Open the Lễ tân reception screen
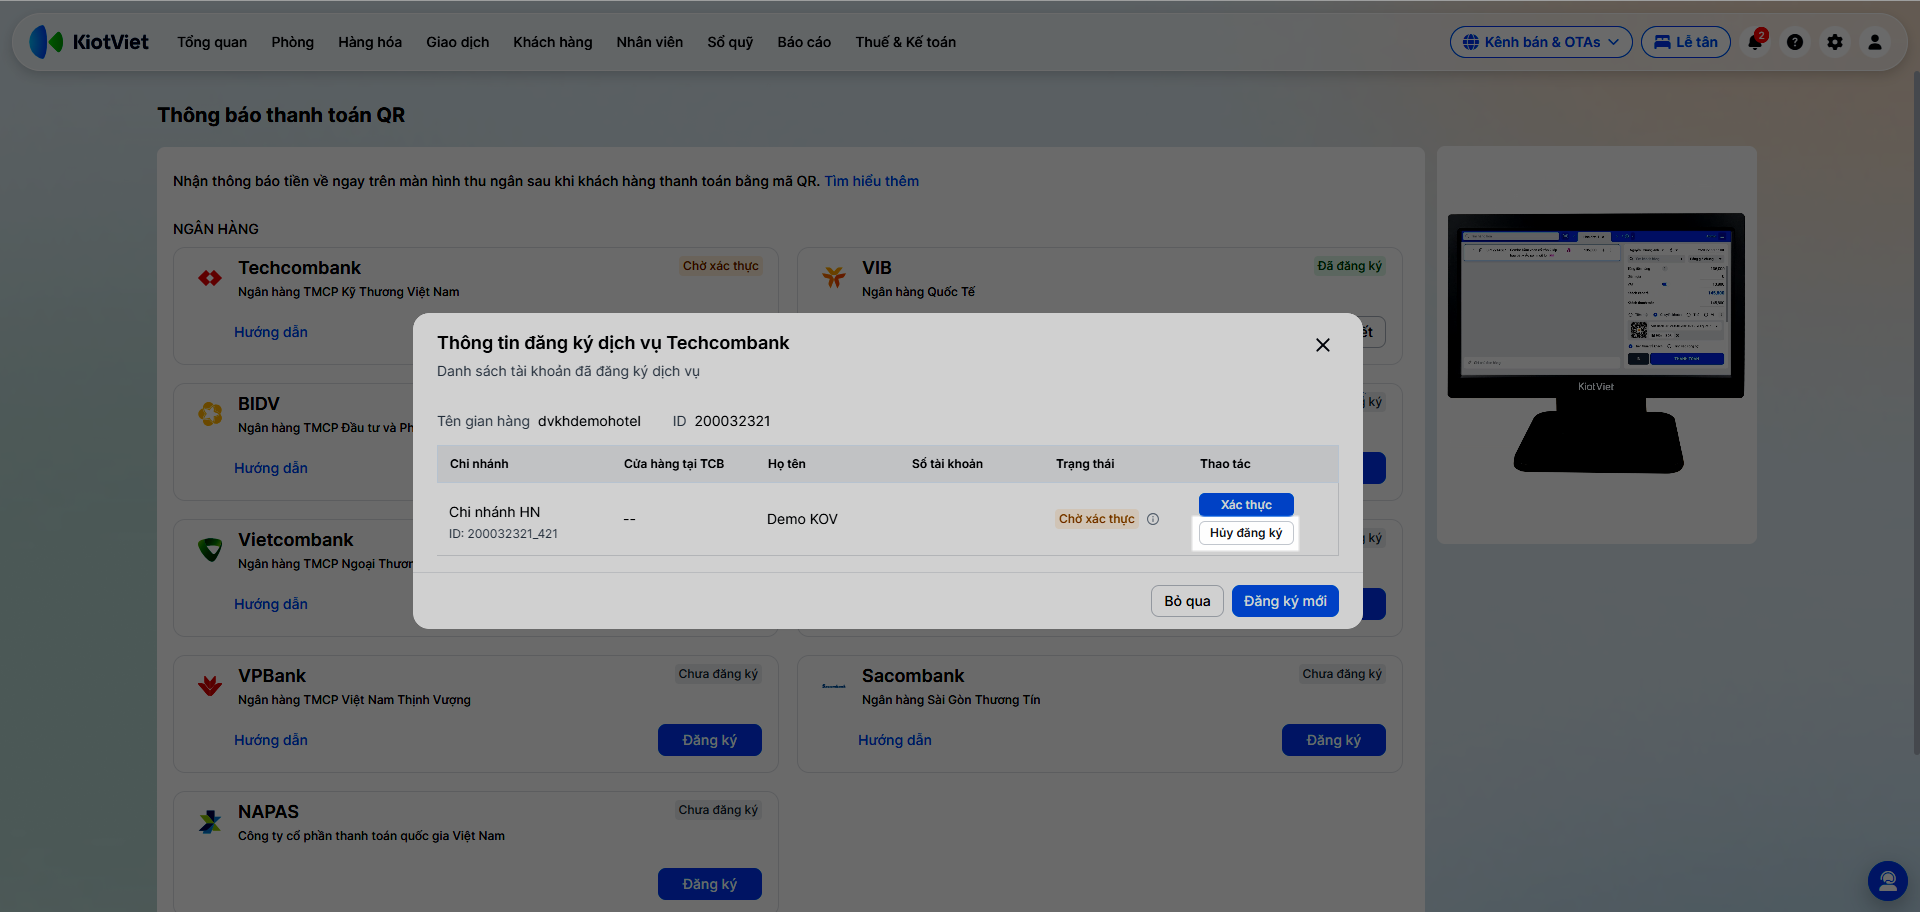 [x=1686, y=42]
